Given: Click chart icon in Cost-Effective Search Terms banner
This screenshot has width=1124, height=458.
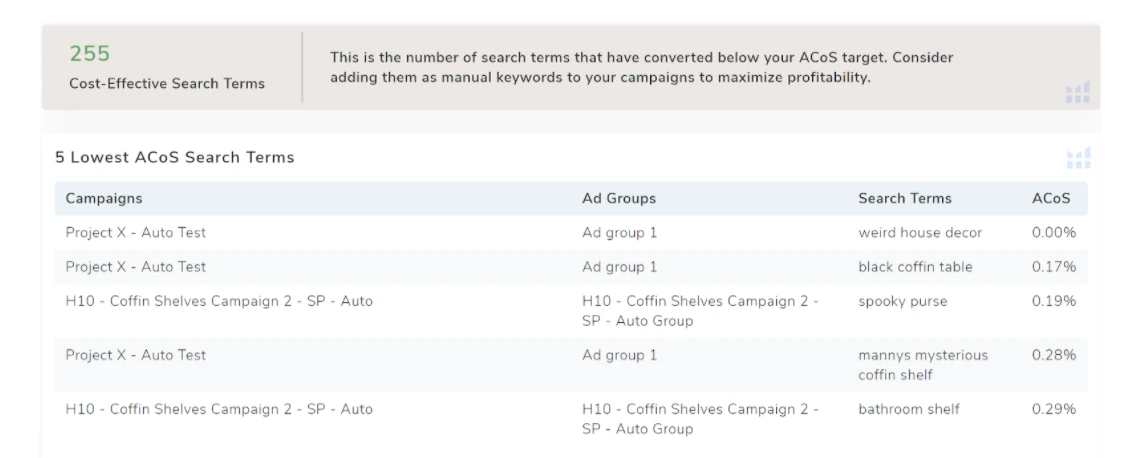Looking at the screenshot, I should pos(1077,93).
